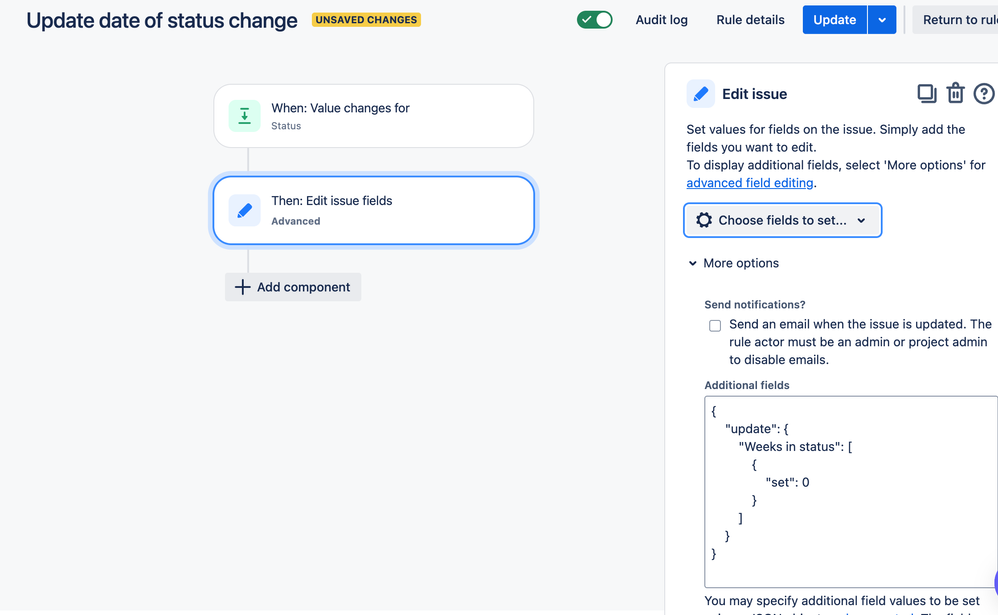Follow the 'advanced field editing' link
The height and width of the screenshot is (615, 998).
click(750, 183)
